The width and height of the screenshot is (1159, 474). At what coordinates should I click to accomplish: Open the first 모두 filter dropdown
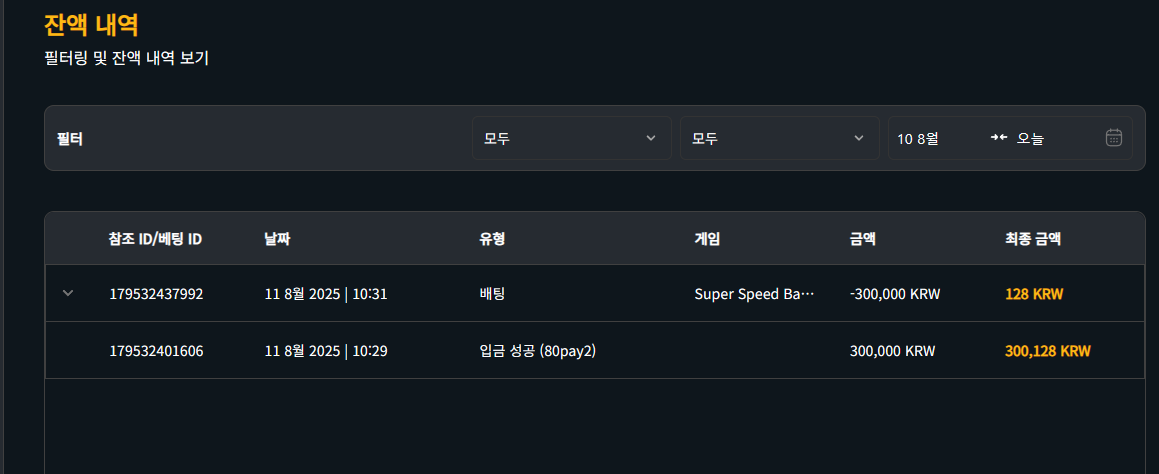[571, 138]
